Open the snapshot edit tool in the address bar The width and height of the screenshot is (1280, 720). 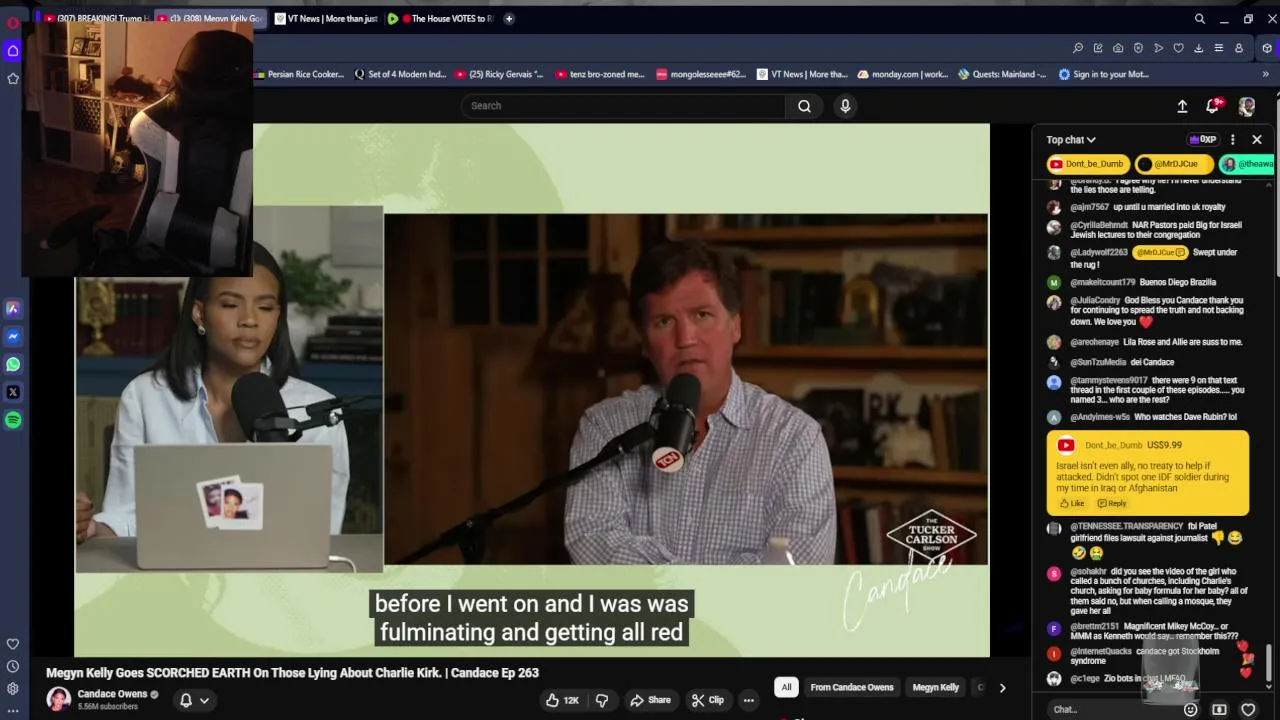click(1098, 48)
